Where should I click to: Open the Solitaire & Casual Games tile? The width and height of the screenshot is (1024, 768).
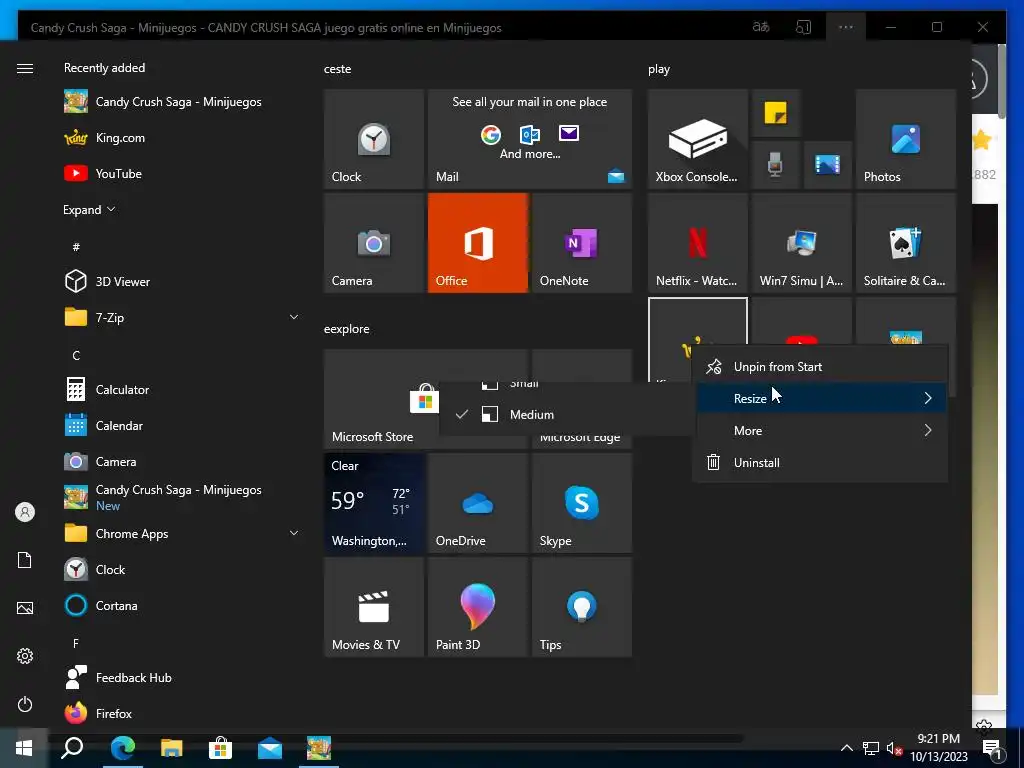coord(906,243)
